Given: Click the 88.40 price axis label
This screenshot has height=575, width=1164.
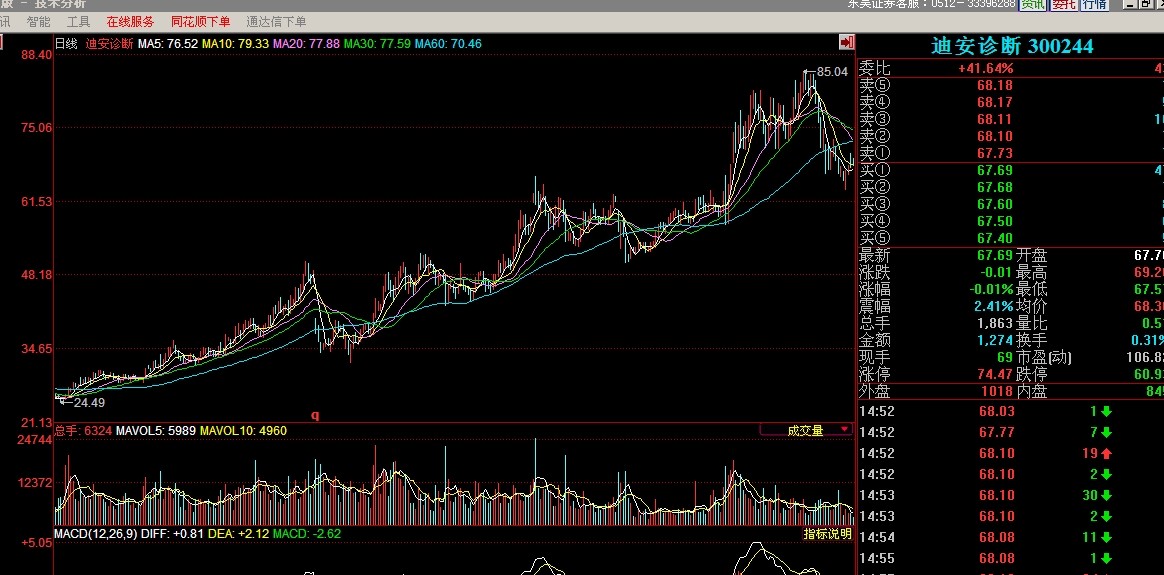Looking at the screenshot, I should point(37,54).
